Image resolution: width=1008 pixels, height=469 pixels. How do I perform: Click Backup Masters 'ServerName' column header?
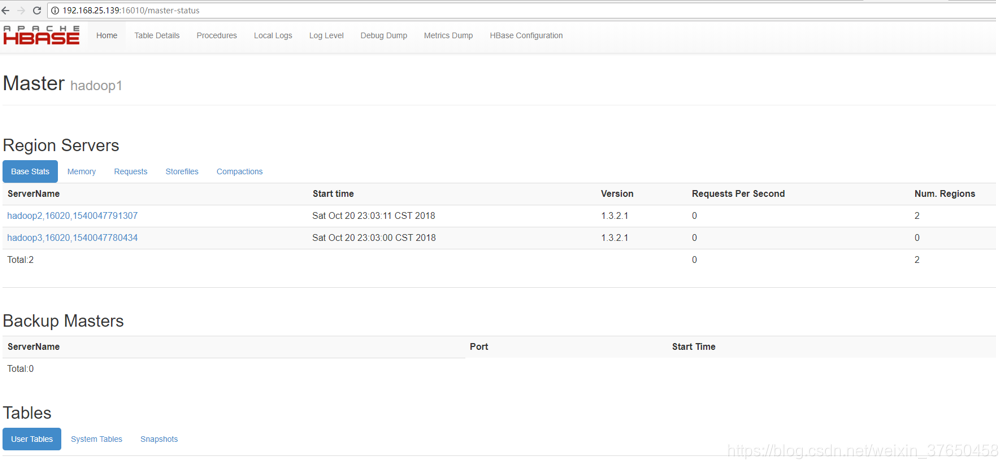33,346
